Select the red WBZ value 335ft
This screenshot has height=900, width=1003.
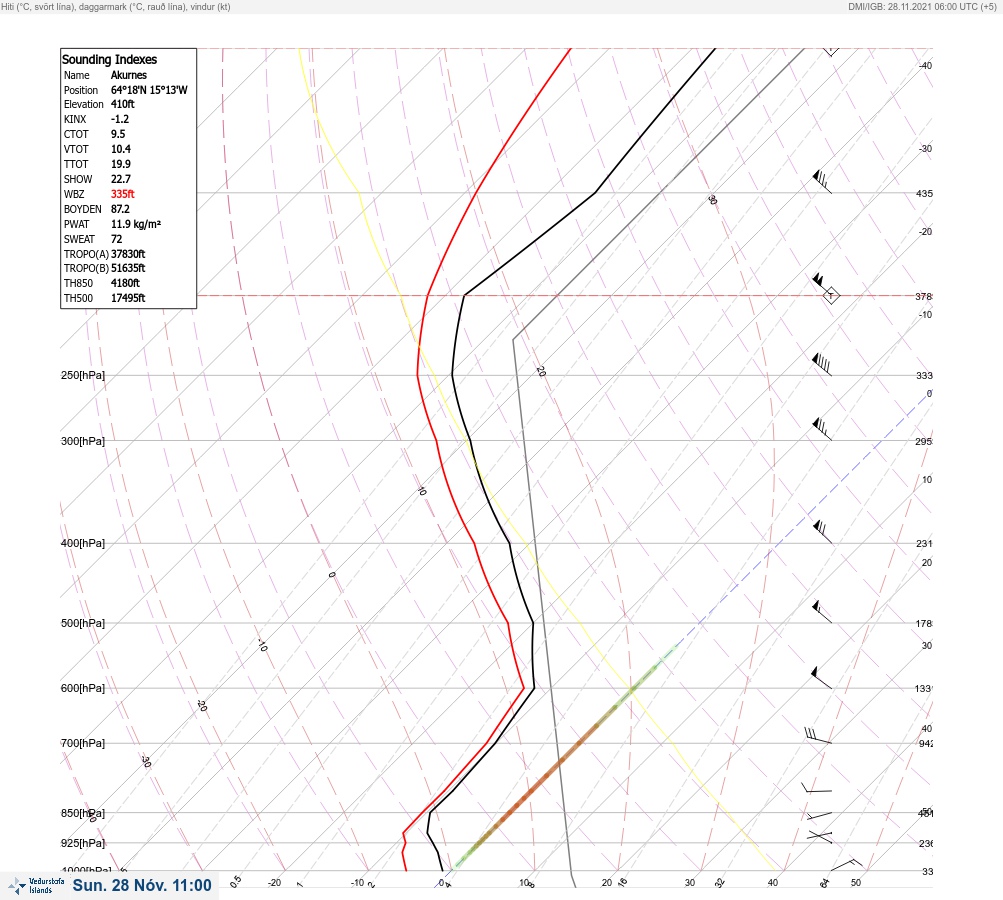(123, 194)
